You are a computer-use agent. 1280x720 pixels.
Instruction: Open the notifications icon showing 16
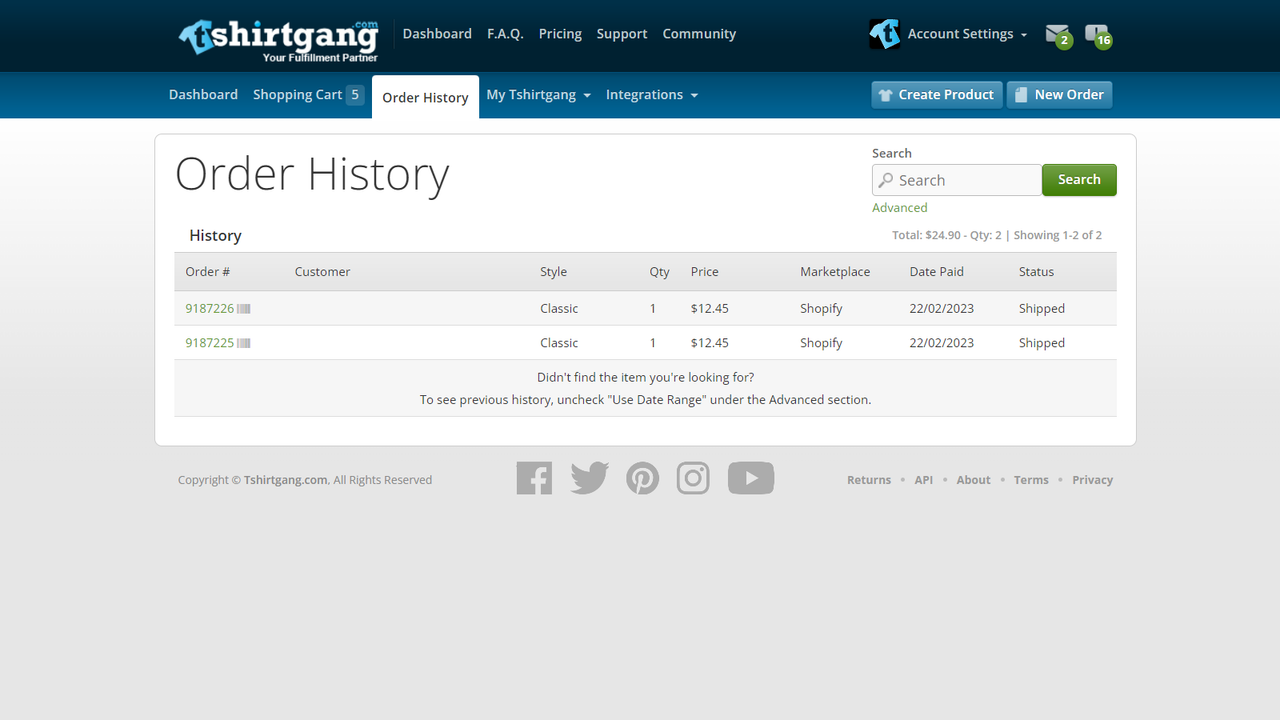click(x=1098, y=35)
